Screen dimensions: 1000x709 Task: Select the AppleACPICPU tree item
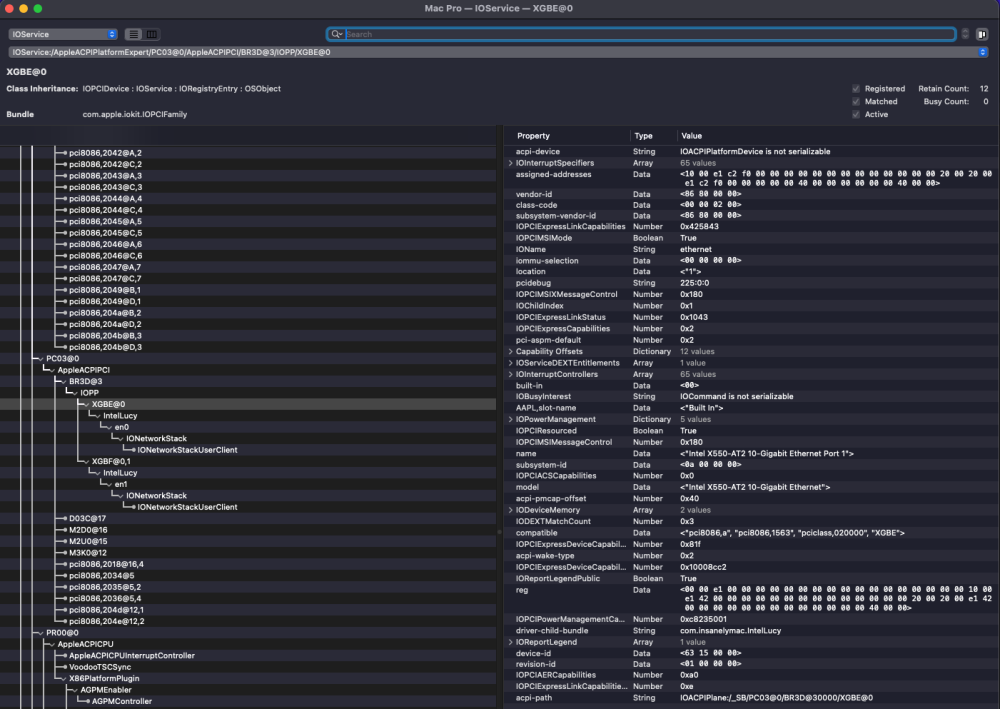tap(85, 645)
